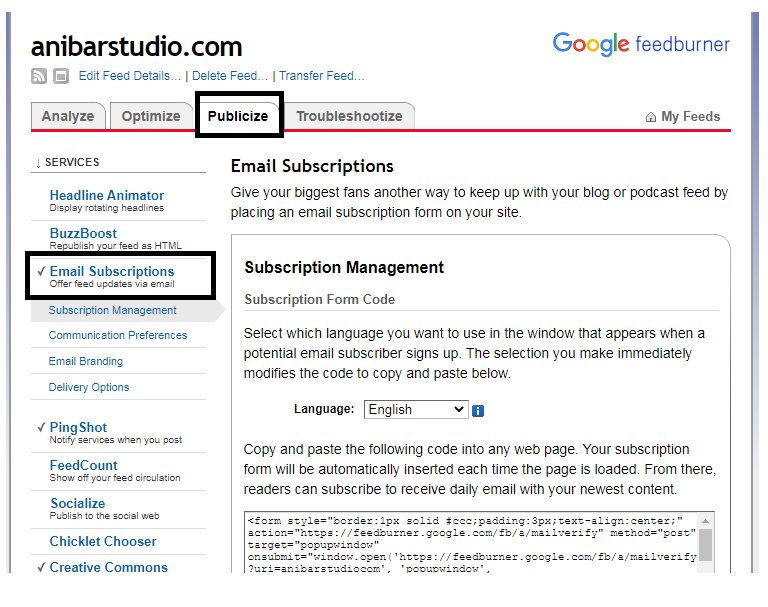Click Delete Feed link

click(230, 76)
